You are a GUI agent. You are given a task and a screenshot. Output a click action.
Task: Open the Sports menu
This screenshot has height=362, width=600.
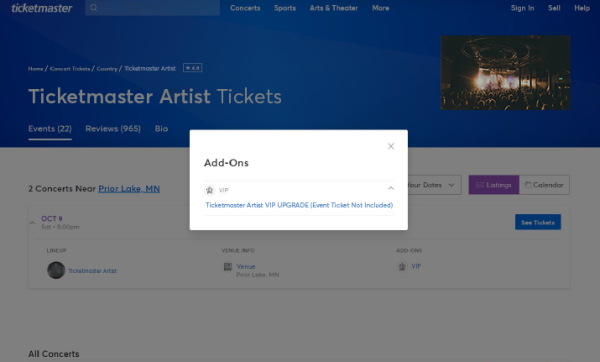(x=285, y=8)
